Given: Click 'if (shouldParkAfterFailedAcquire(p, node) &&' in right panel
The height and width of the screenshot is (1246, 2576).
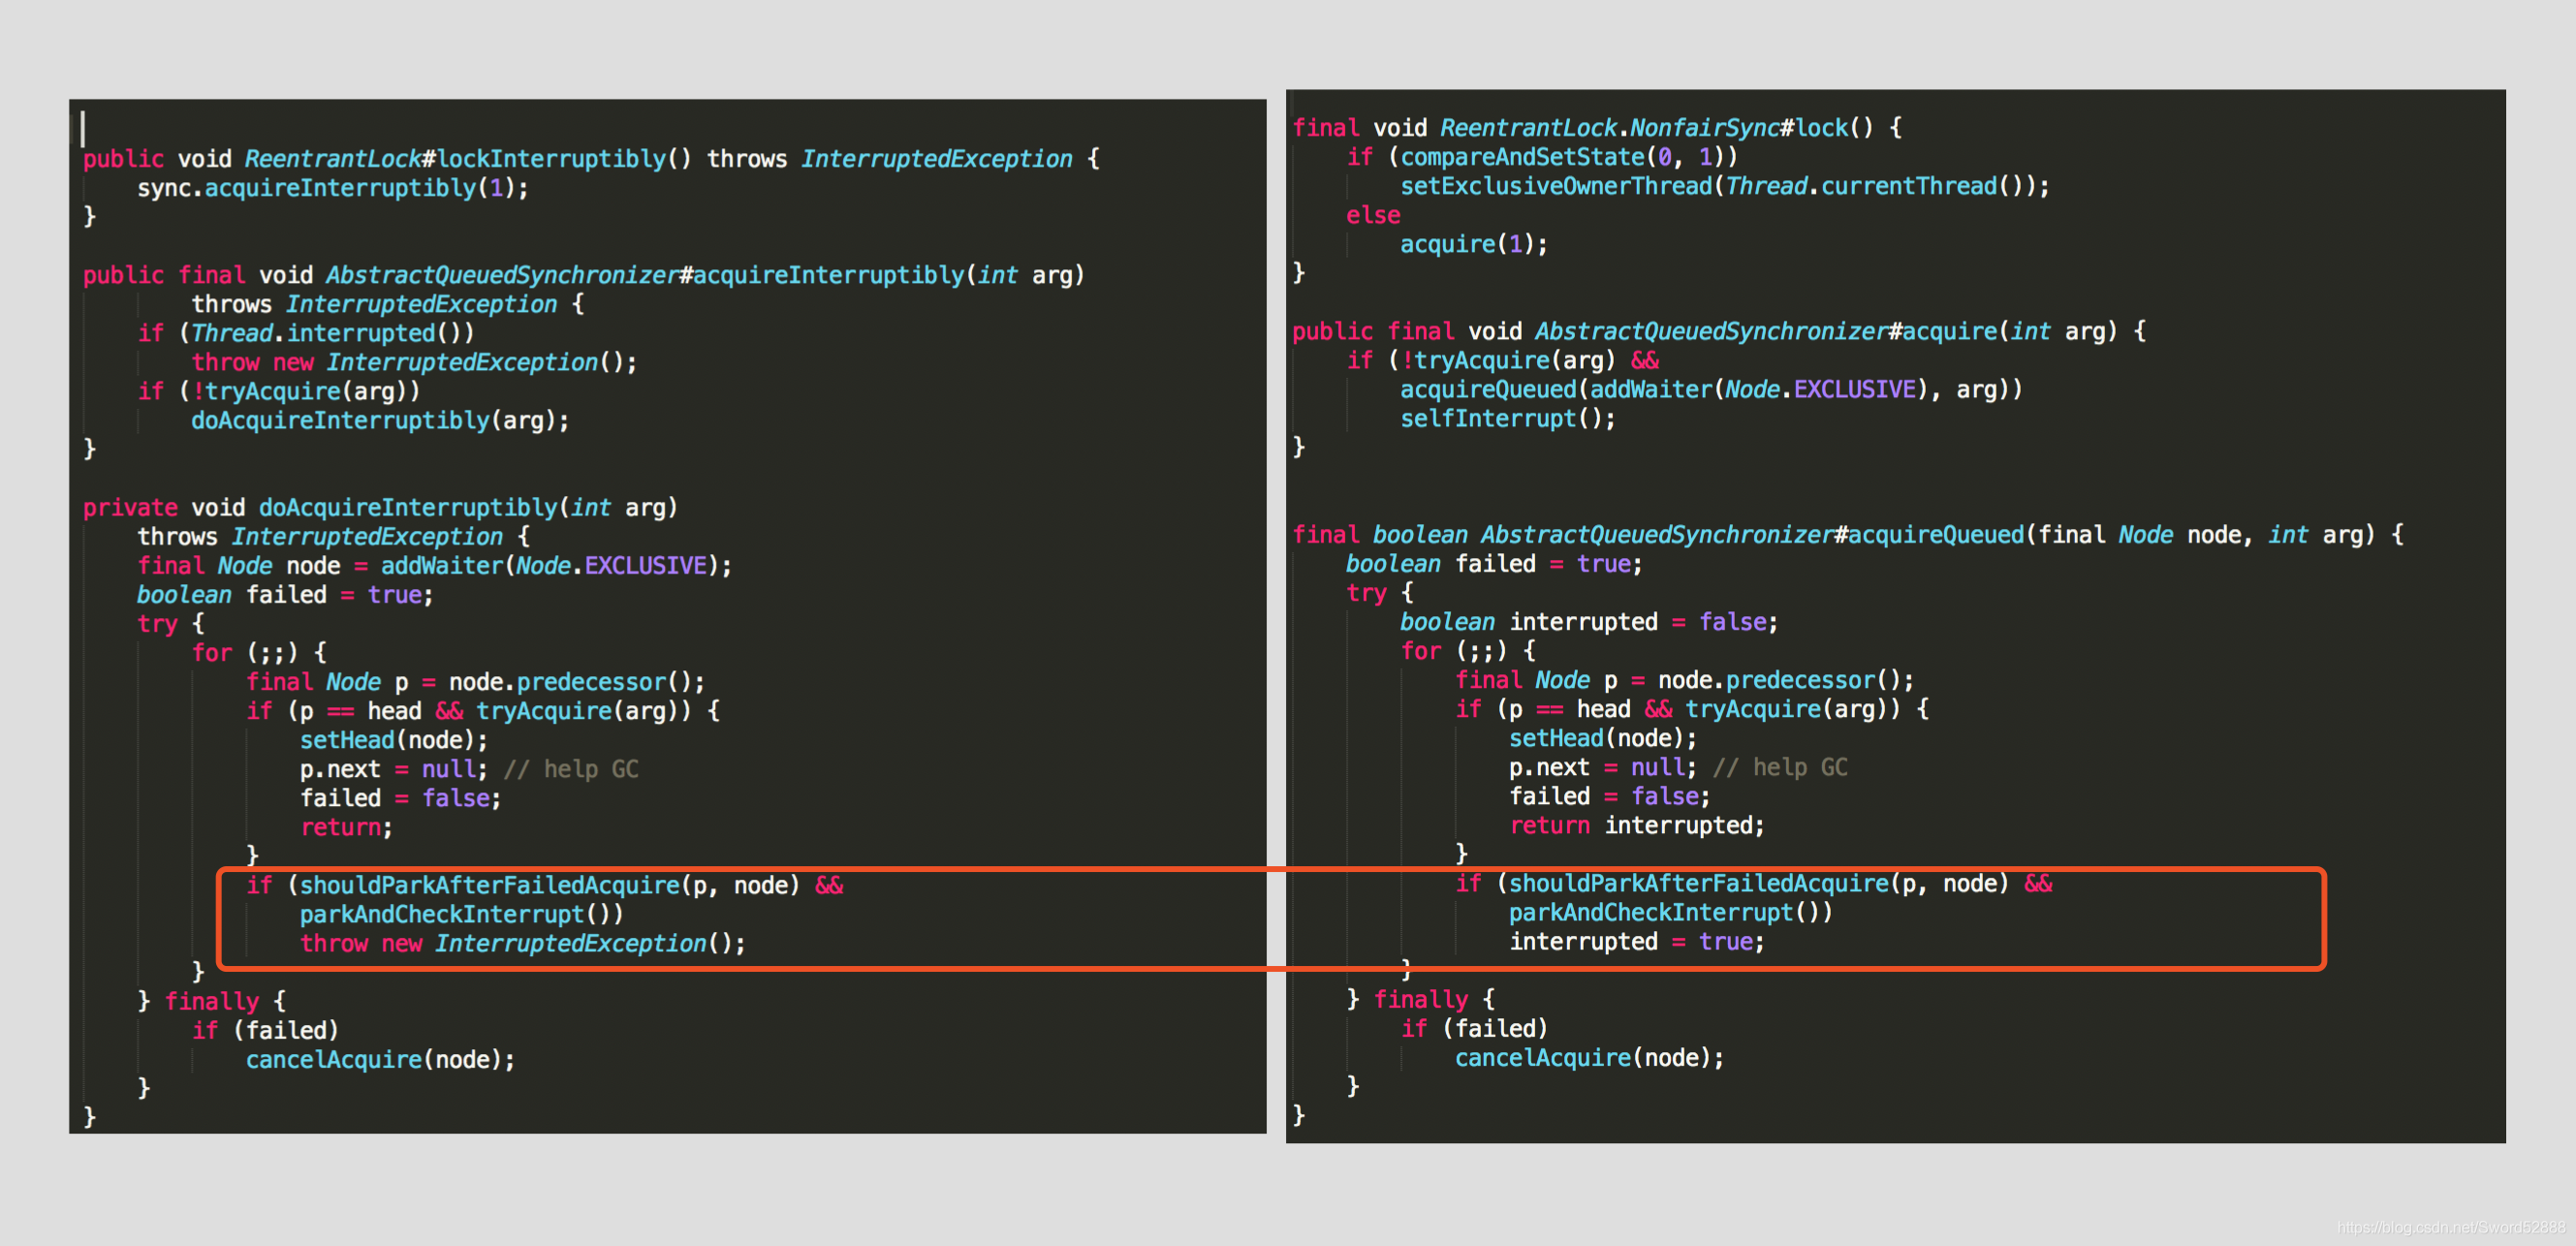Looking at the screenshot, I should point(1753,883).
